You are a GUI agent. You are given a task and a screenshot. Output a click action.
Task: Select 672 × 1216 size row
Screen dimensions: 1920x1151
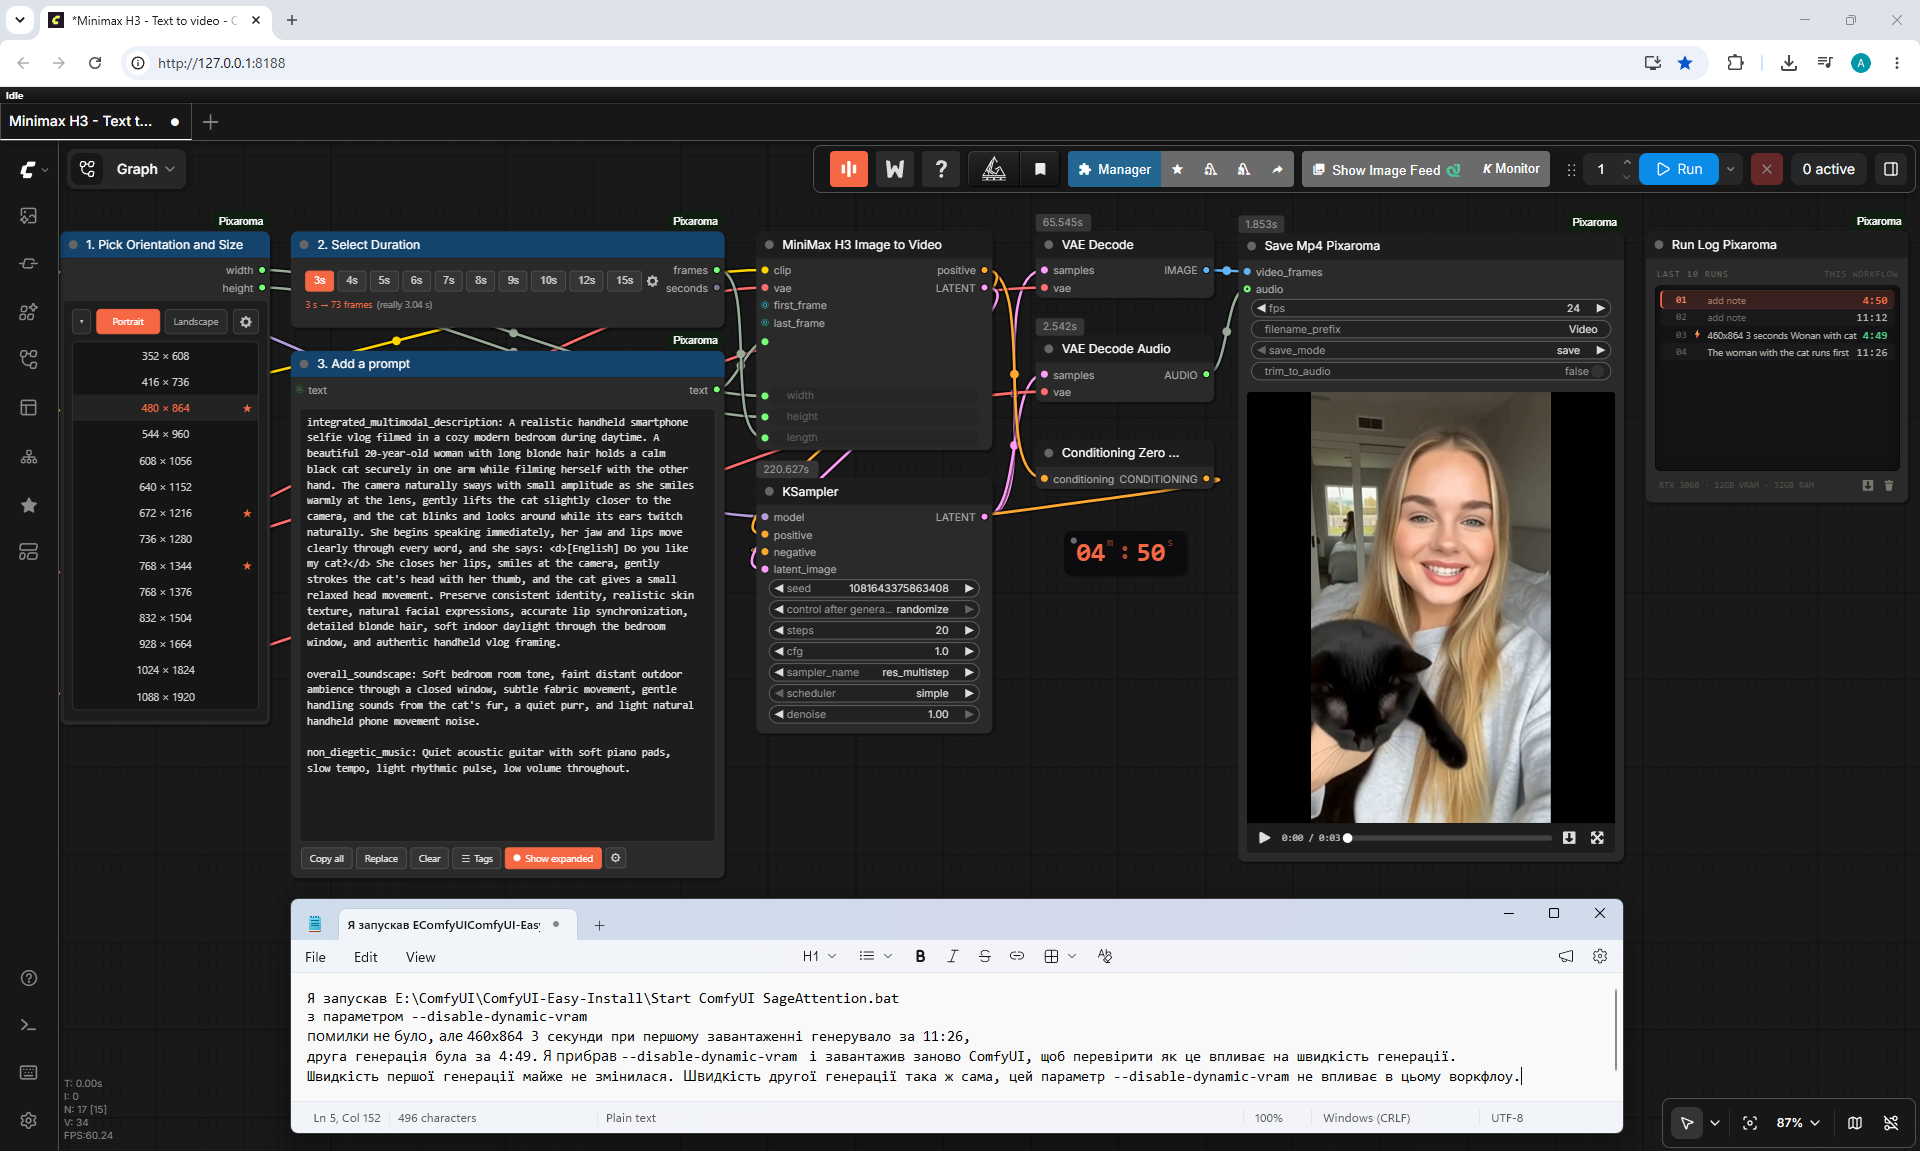[x=165, y=513]
